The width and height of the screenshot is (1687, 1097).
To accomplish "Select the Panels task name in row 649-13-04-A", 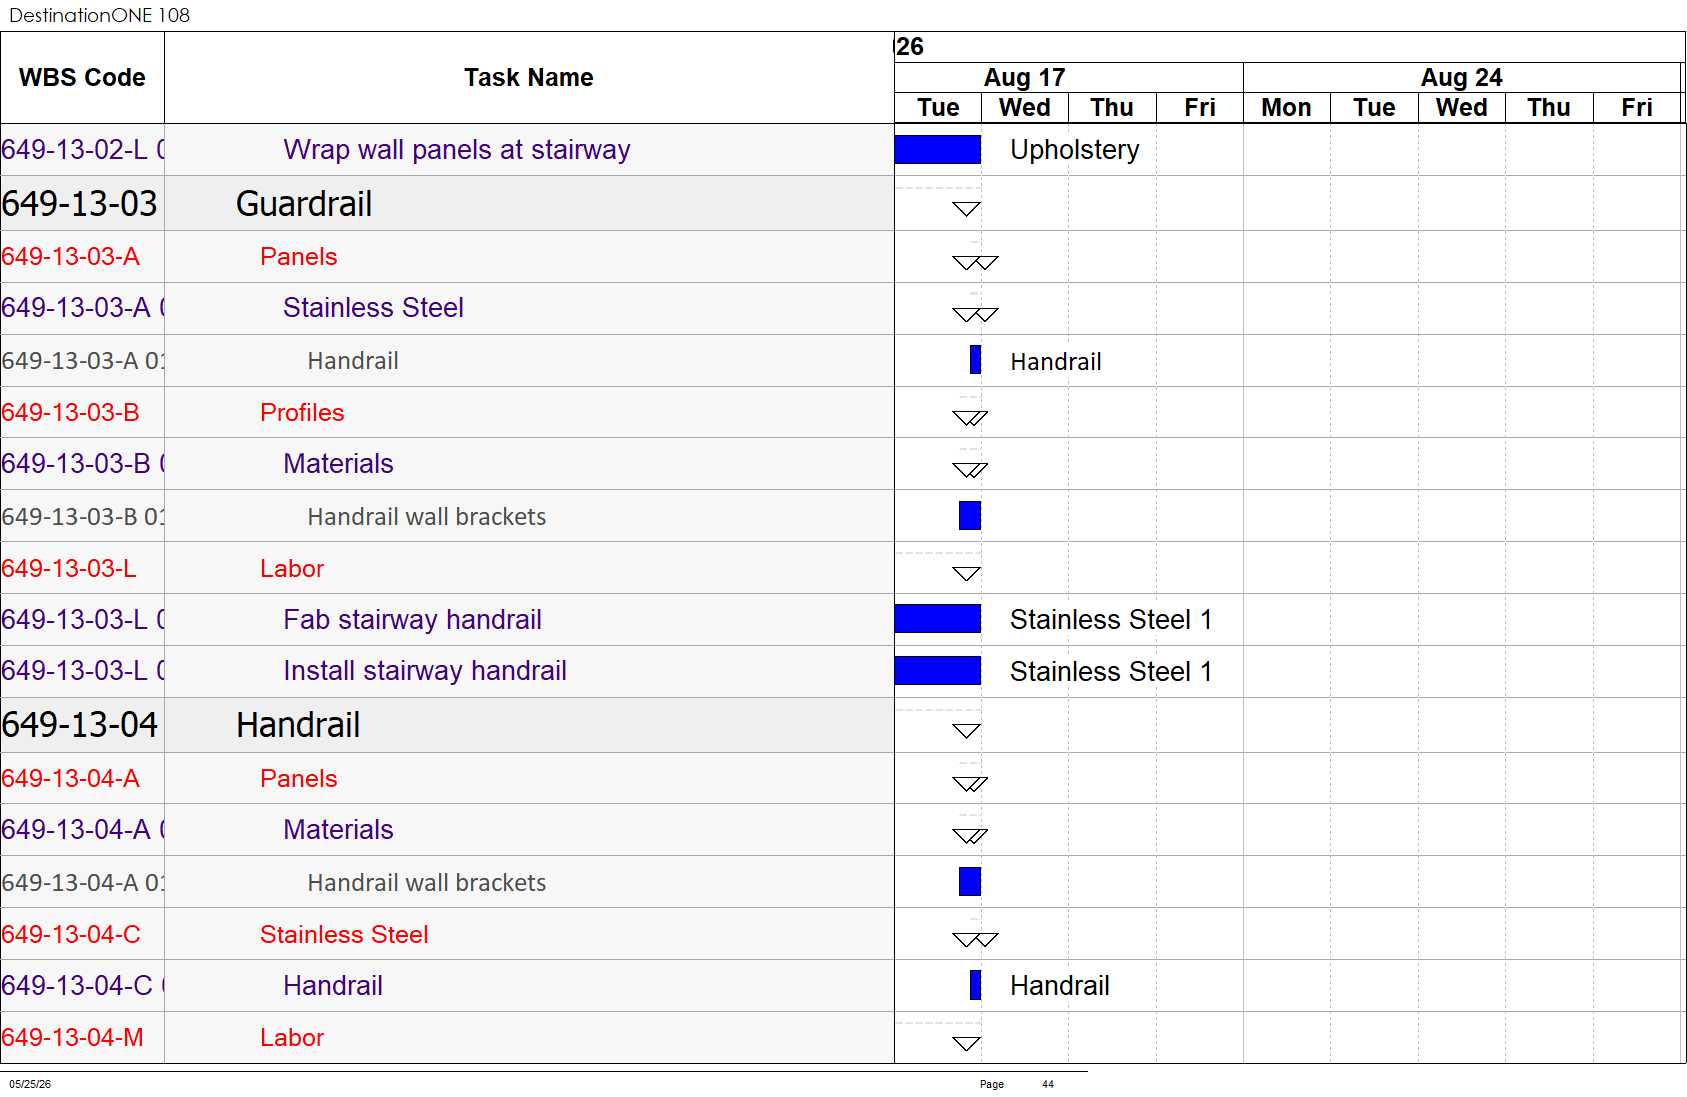I will click(298, 778).
